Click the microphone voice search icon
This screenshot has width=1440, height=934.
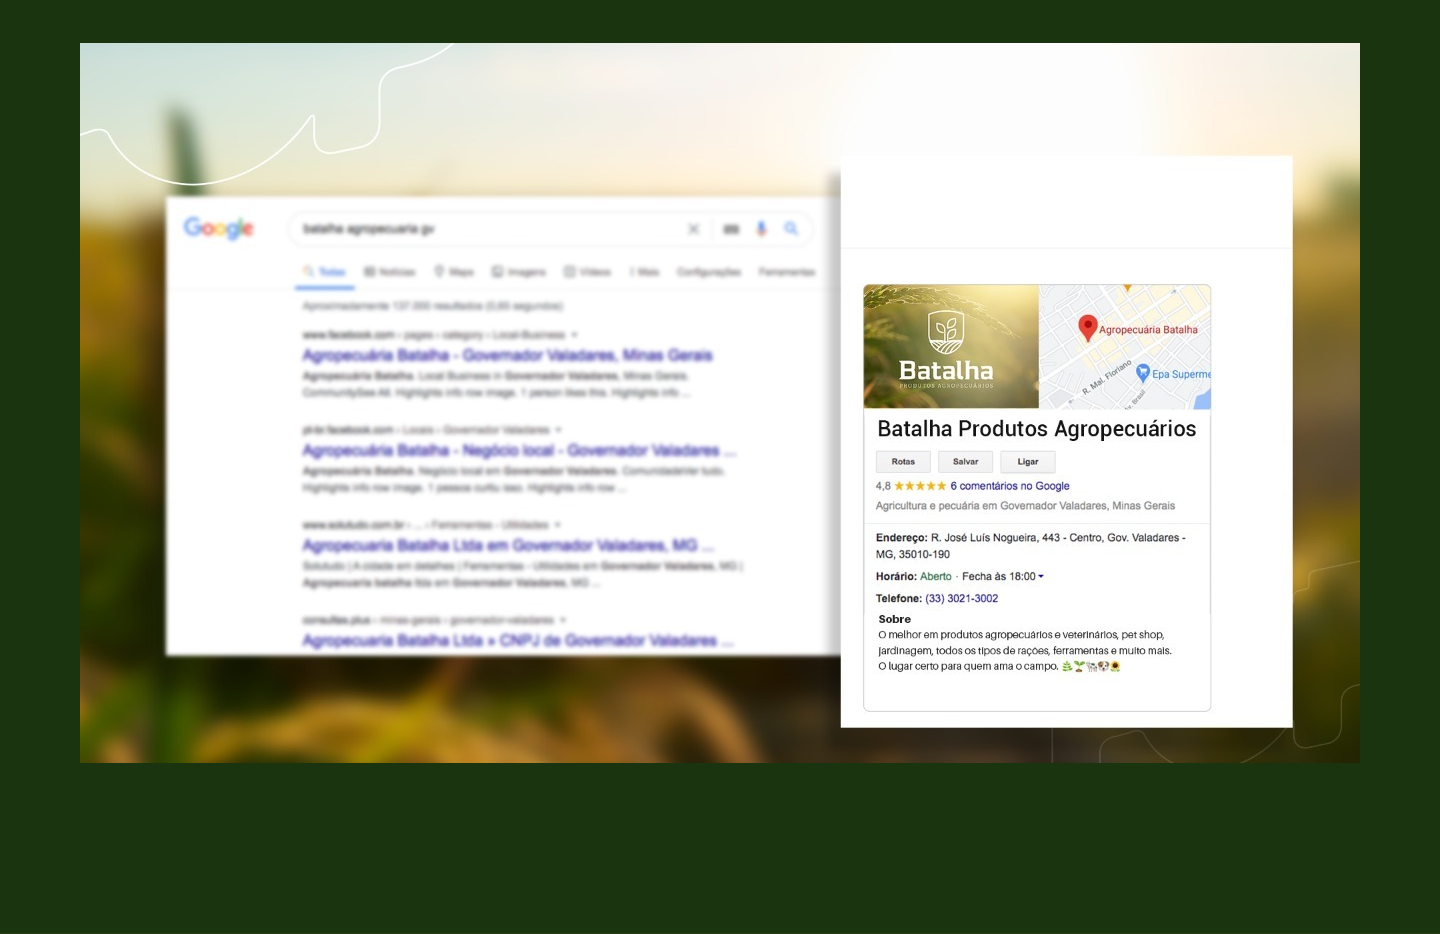761,229
